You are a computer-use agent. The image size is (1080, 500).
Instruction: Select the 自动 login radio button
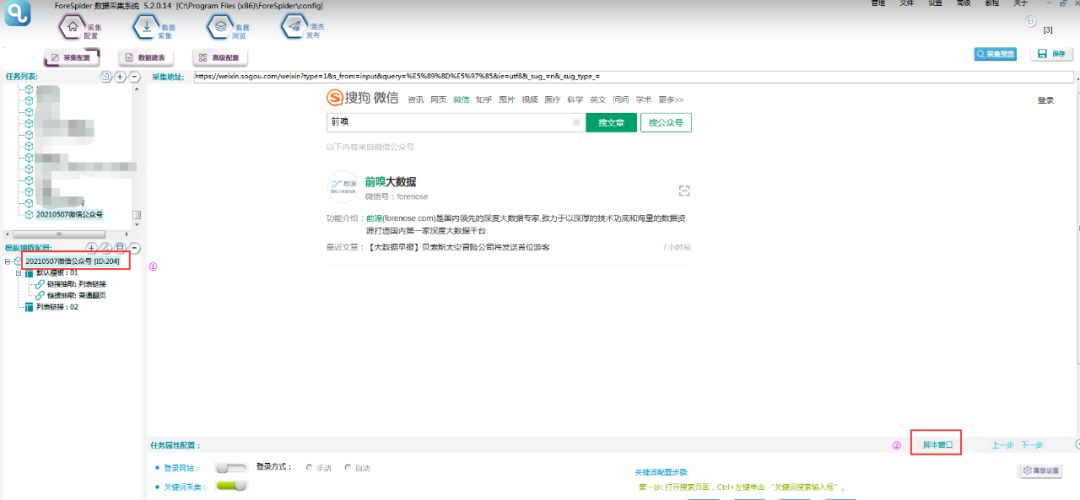click(x=348, y=468)
